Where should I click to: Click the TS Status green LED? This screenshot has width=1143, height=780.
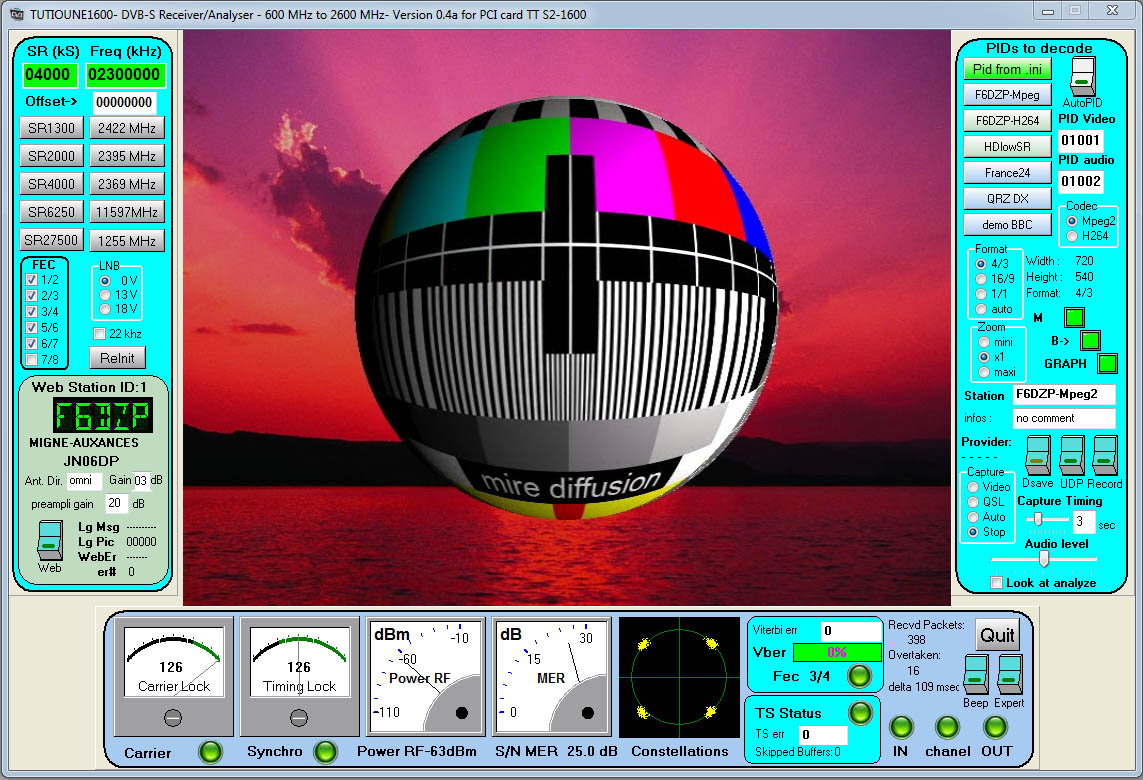pyautogui.click(x=860, y=712)
